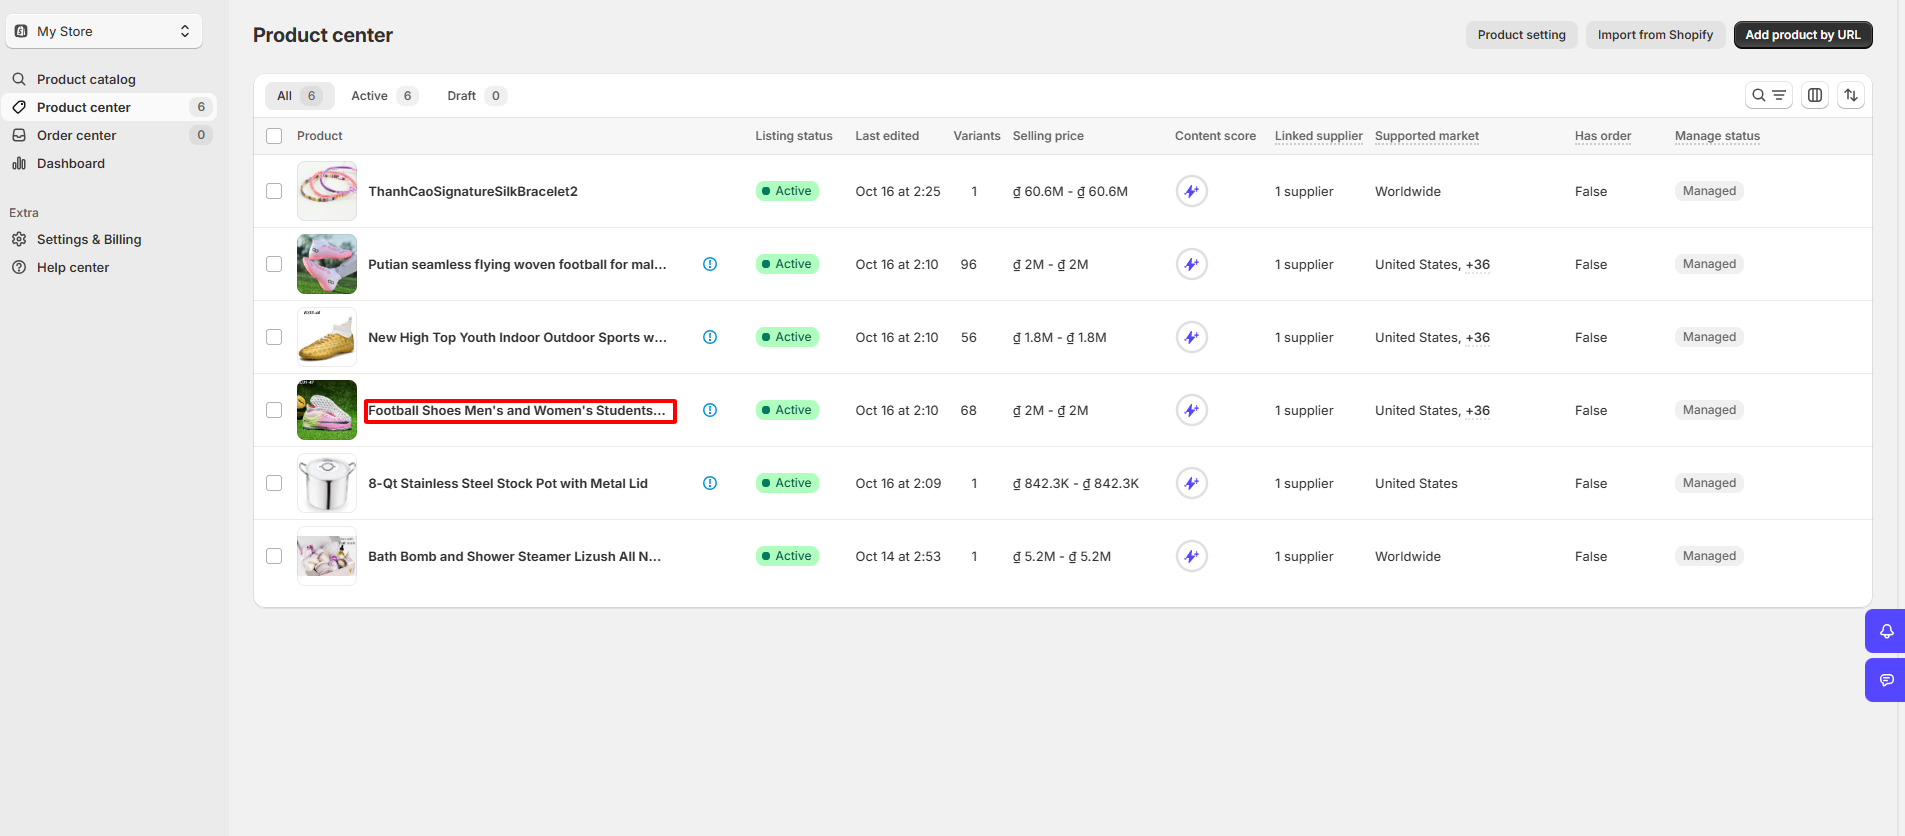Screen dimensions: 1905x836
Task: Check the box for ThanhCaoSignatureSilkBracelet2
Action: click(x=274, y=191)
